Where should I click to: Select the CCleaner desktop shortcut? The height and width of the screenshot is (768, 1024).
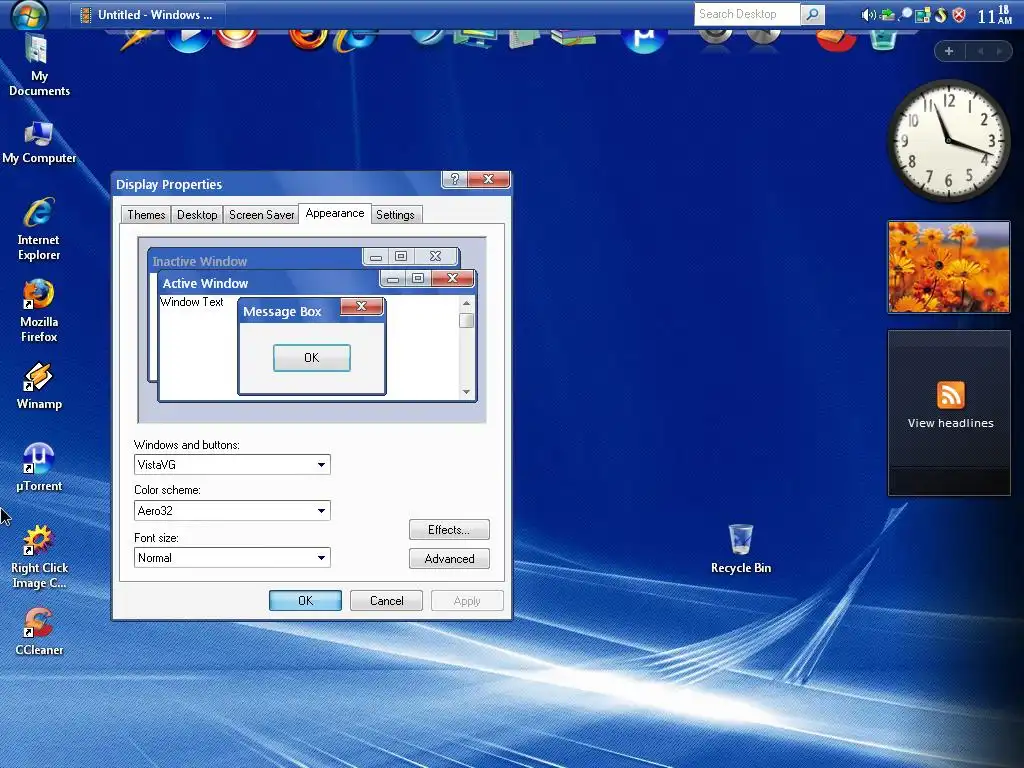click(39, 632)
